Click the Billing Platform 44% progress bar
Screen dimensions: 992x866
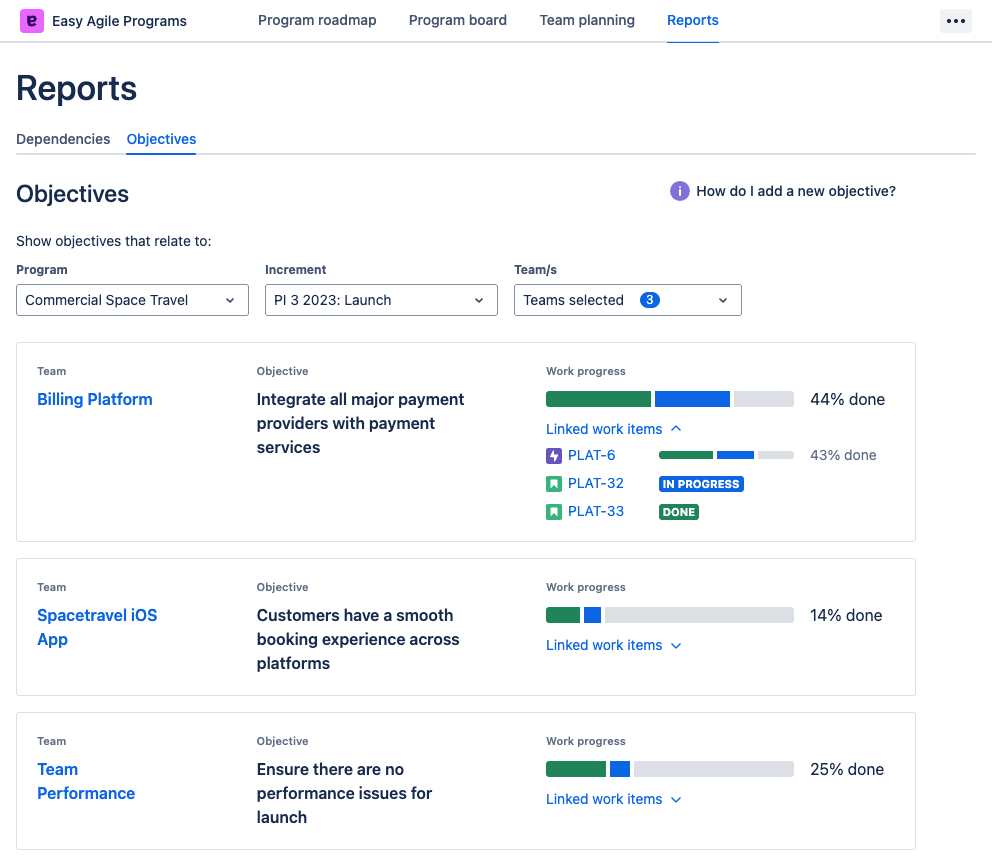(x=669, y=399)
